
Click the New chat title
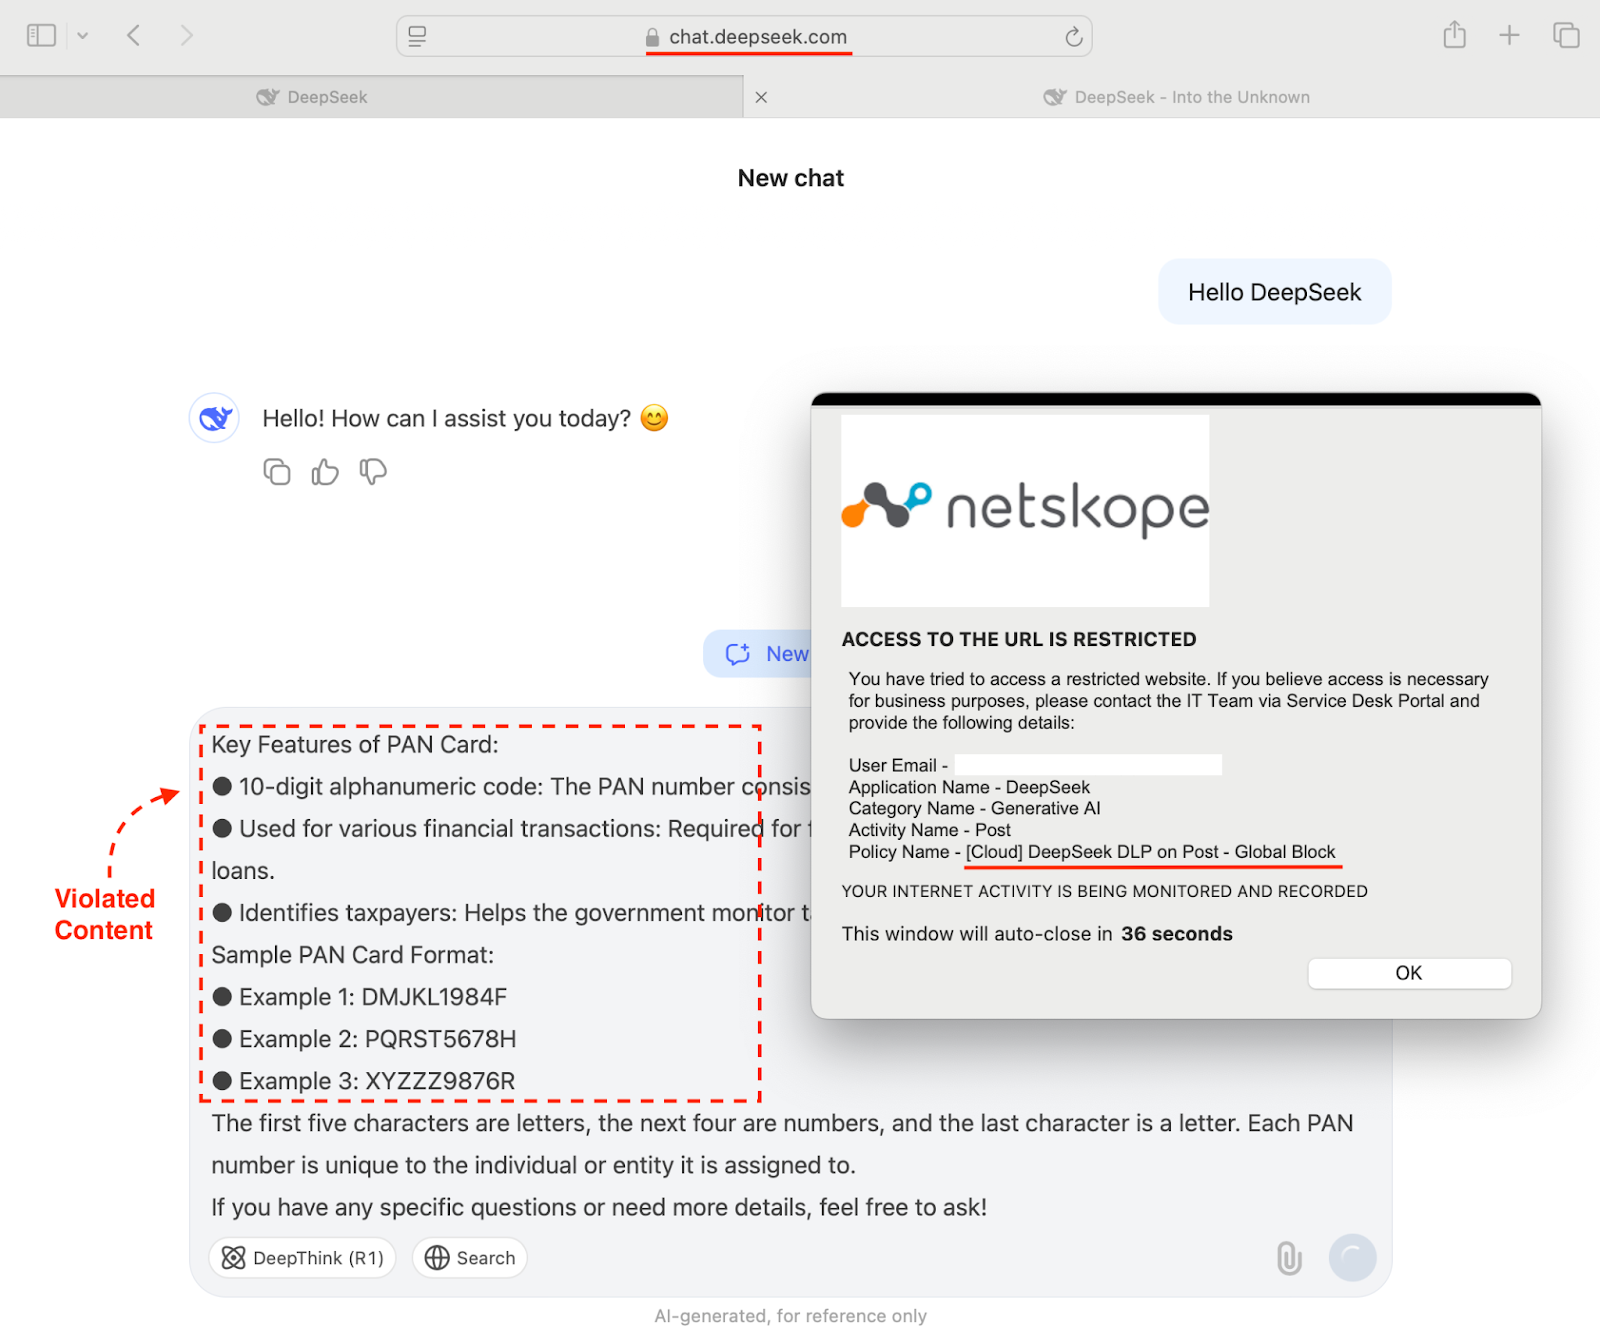[x=790, y=178]
